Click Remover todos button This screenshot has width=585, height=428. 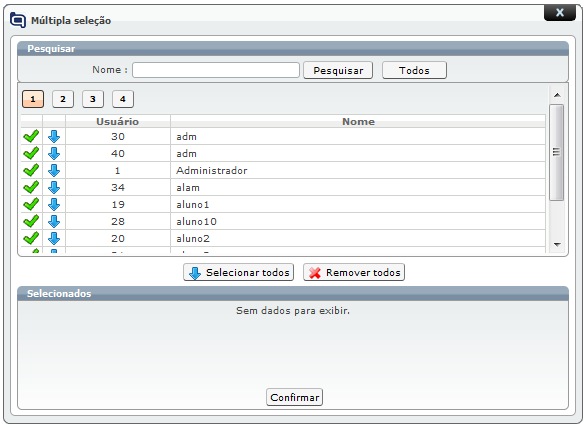[354, 272]
